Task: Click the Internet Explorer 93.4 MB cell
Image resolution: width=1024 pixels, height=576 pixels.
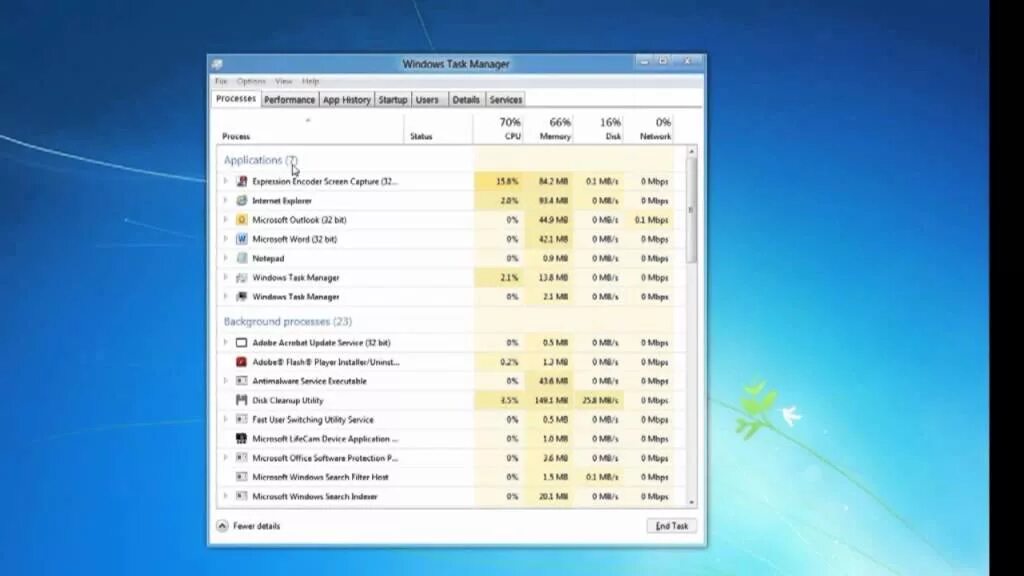Action: 549,200
